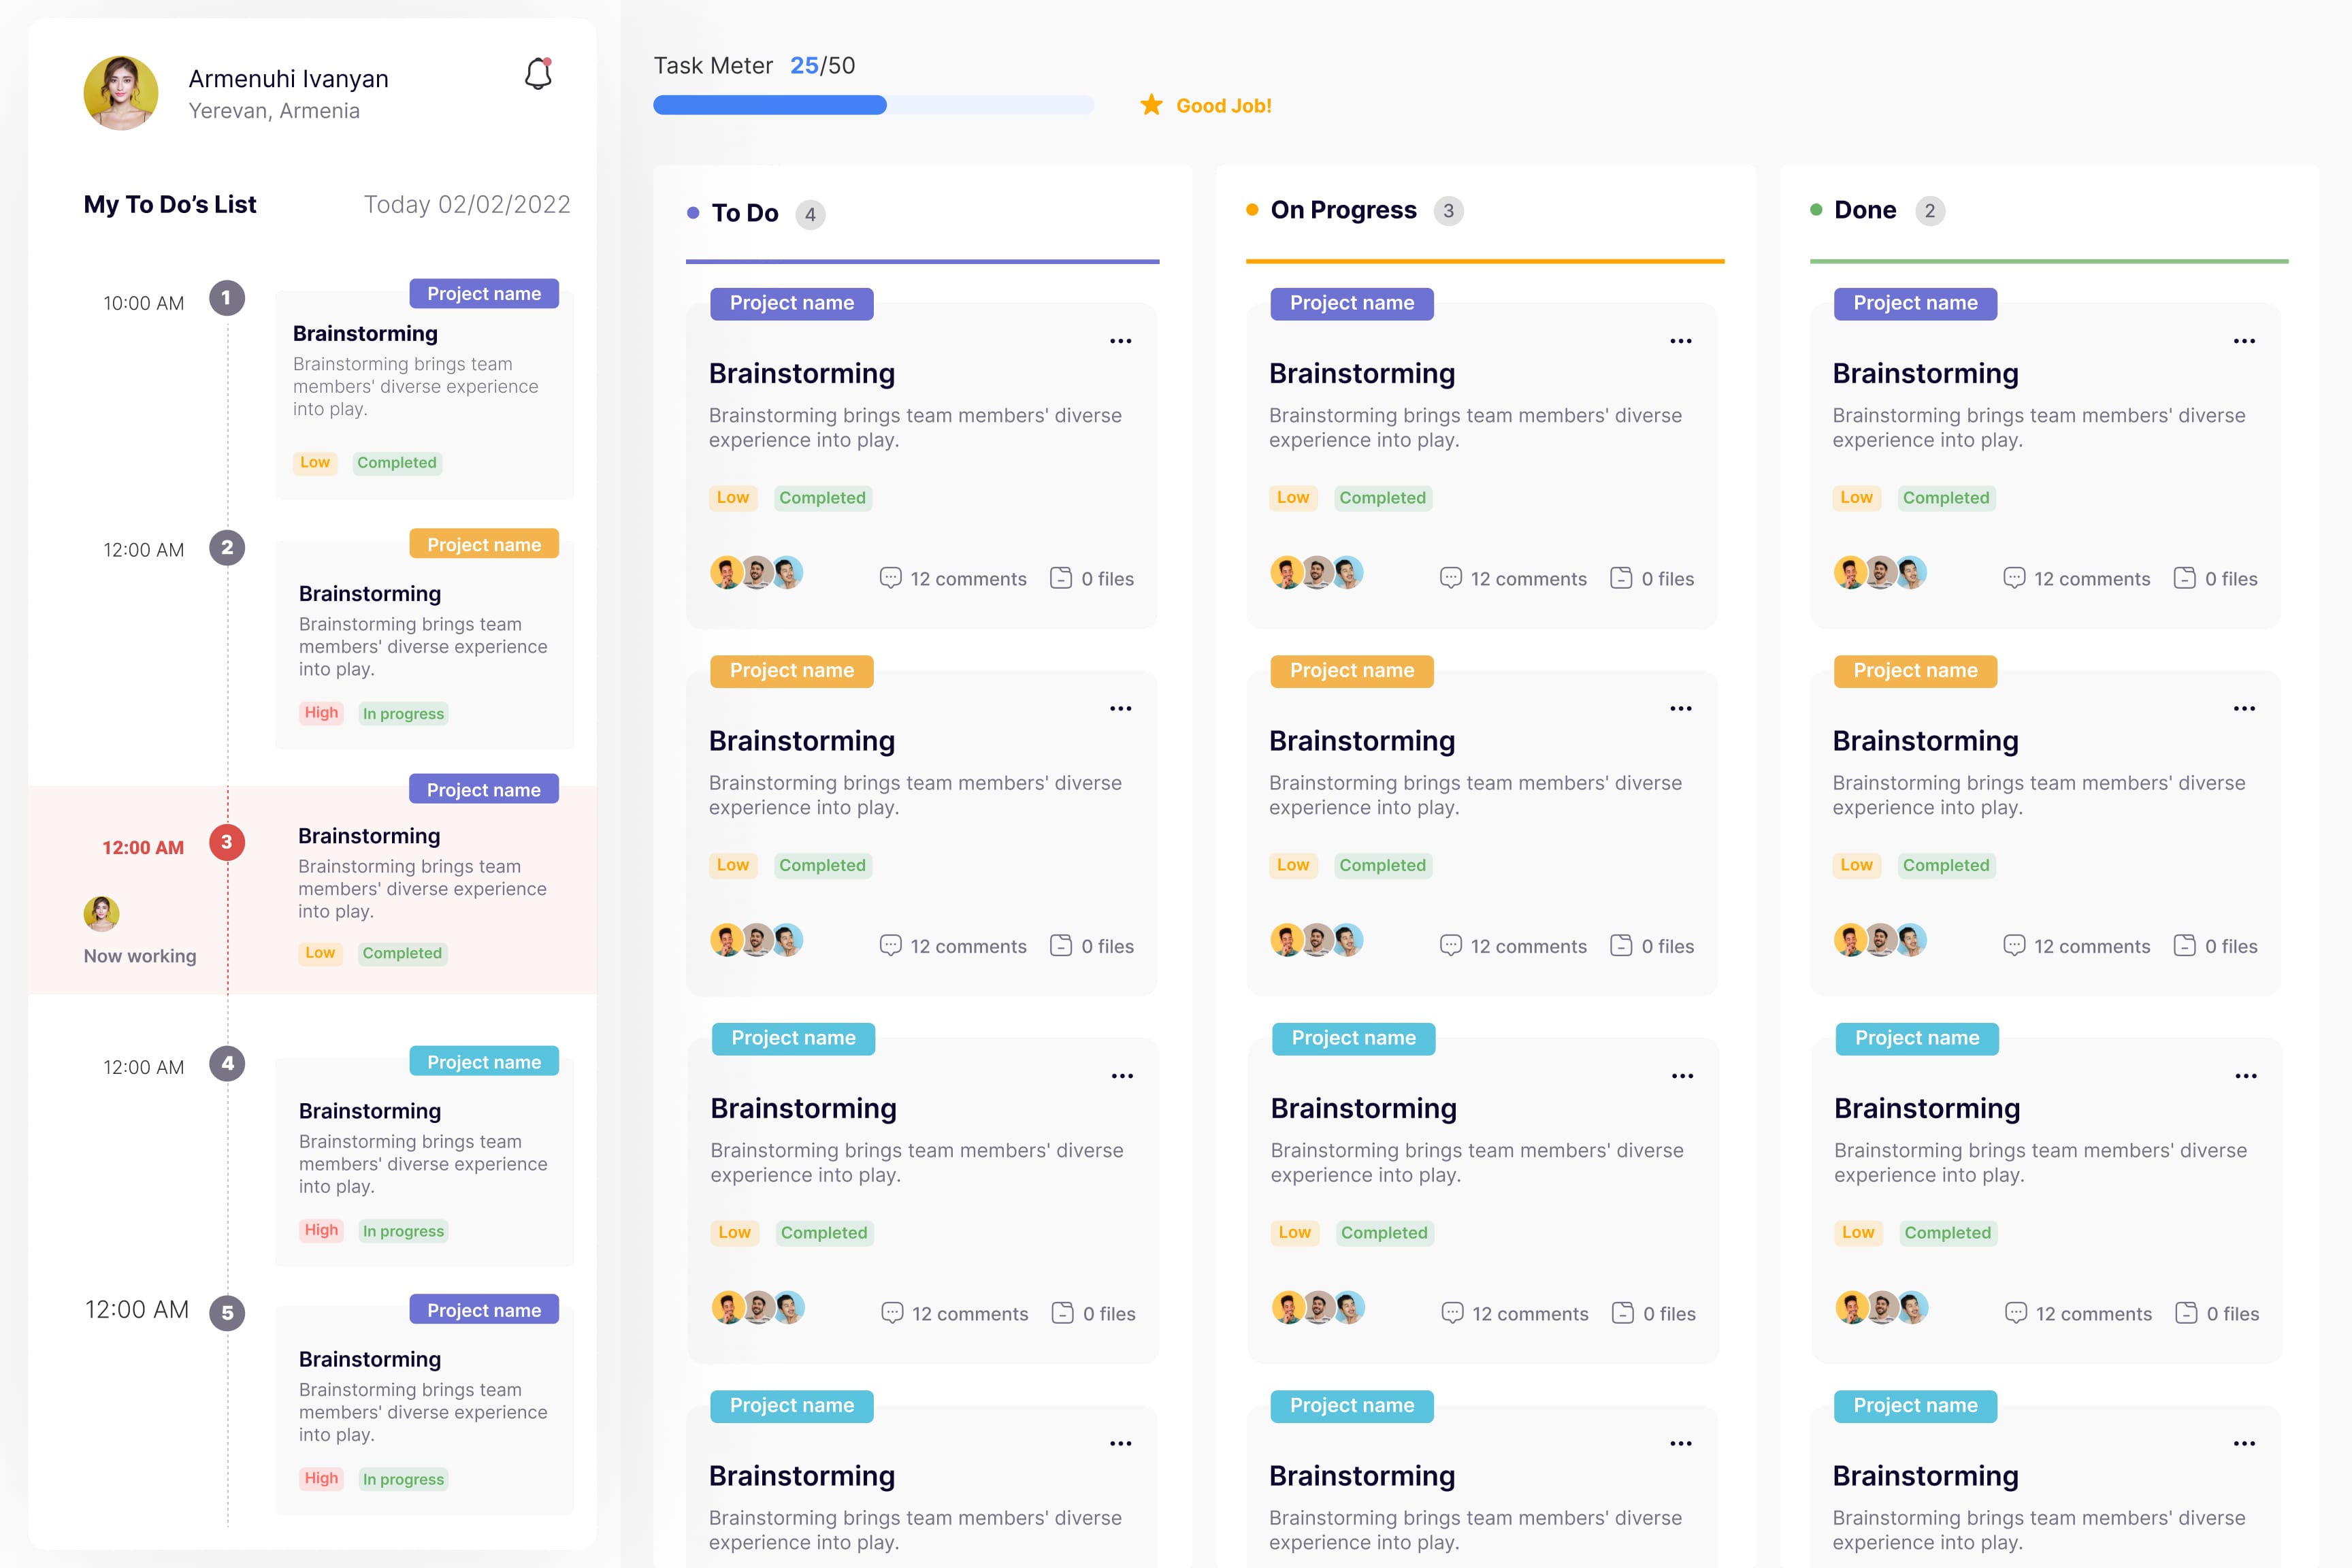The height and width of the screenshot is (1568, 2352).
Task: Open comments icon on first To Do card
Action: point(890,578)
